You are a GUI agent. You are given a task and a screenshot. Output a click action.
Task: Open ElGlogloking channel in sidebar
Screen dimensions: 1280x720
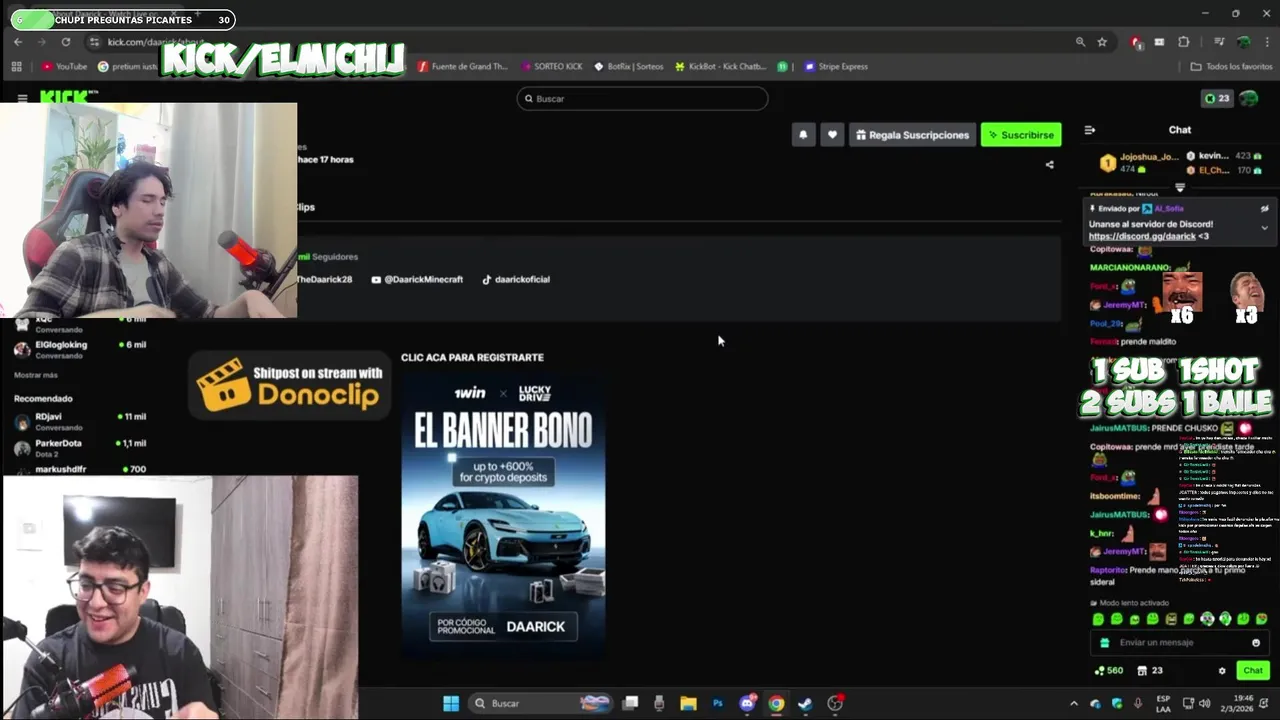tap(80, 349)
